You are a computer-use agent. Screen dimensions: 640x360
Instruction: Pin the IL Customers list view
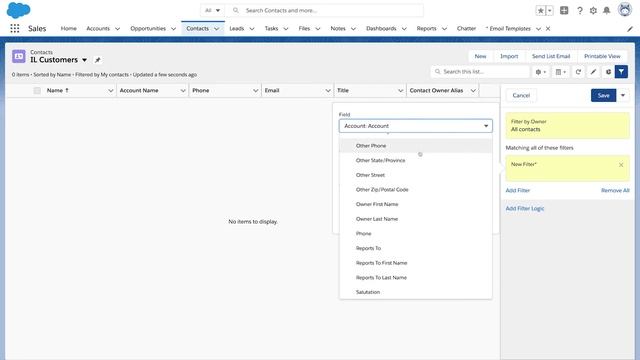(x=98, y=60)
